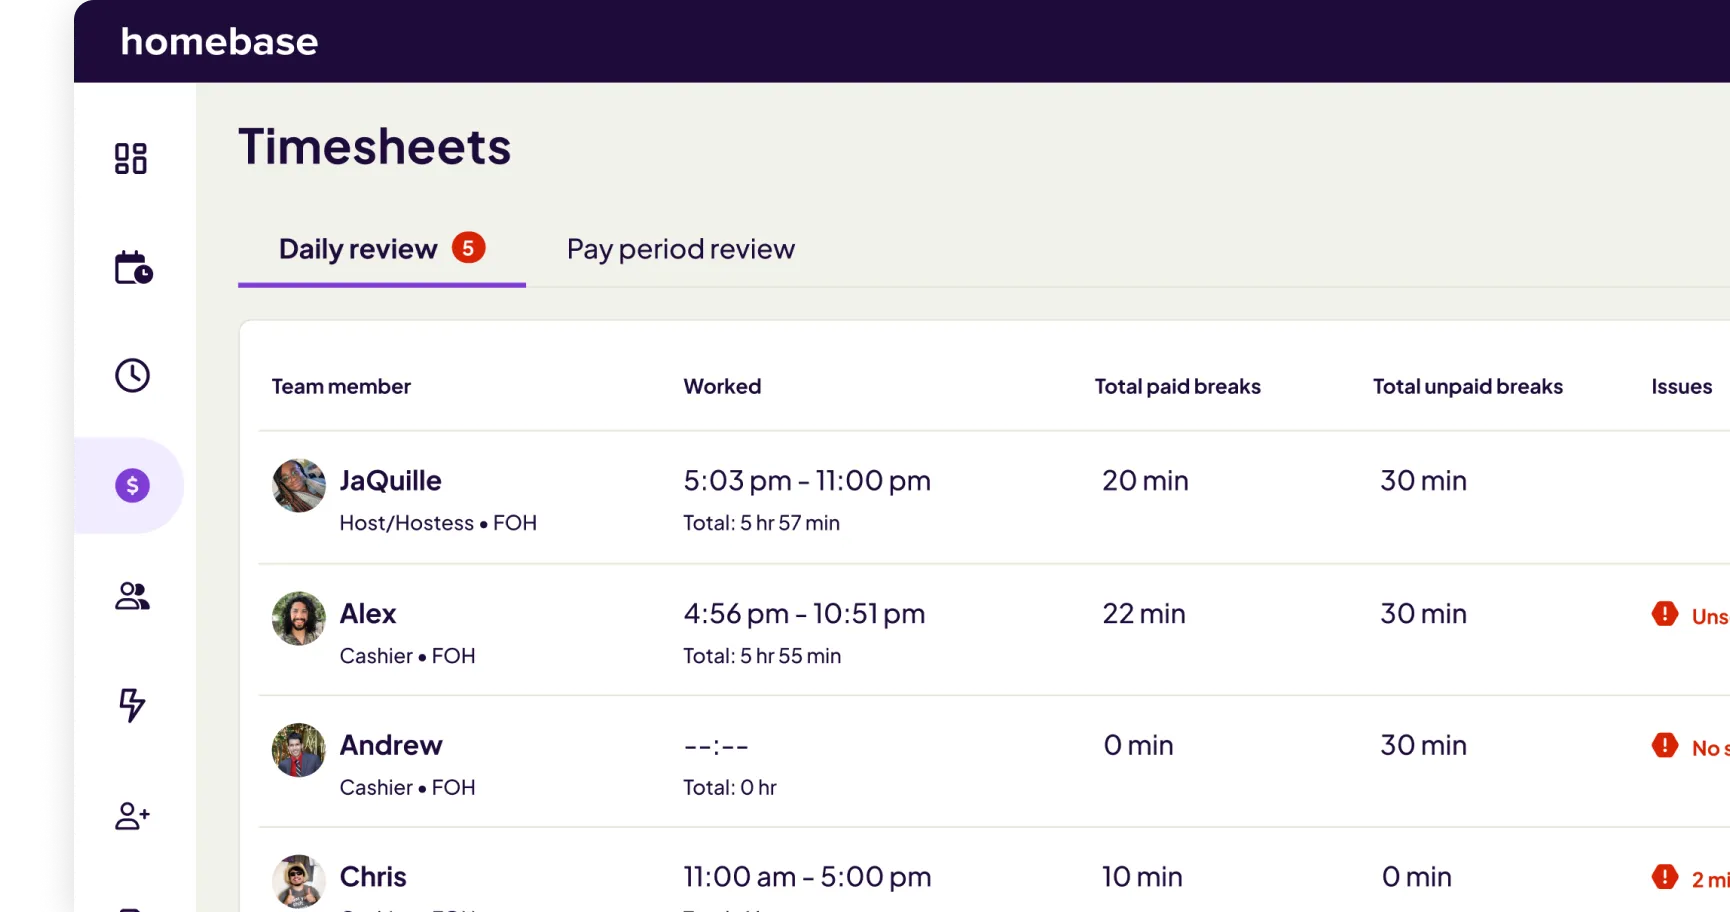
Task: Click the red notification count badge
Action: point(469,248)
